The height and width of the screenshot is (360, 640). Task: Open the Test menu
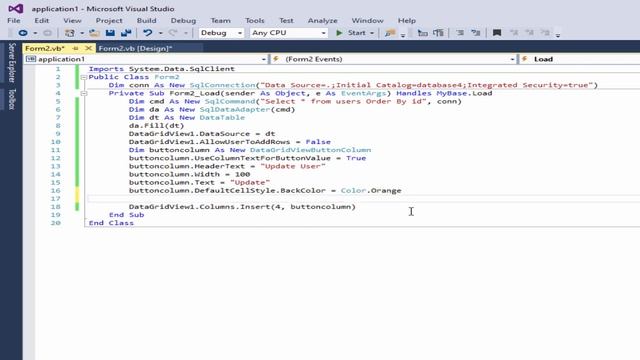(286, 20)
